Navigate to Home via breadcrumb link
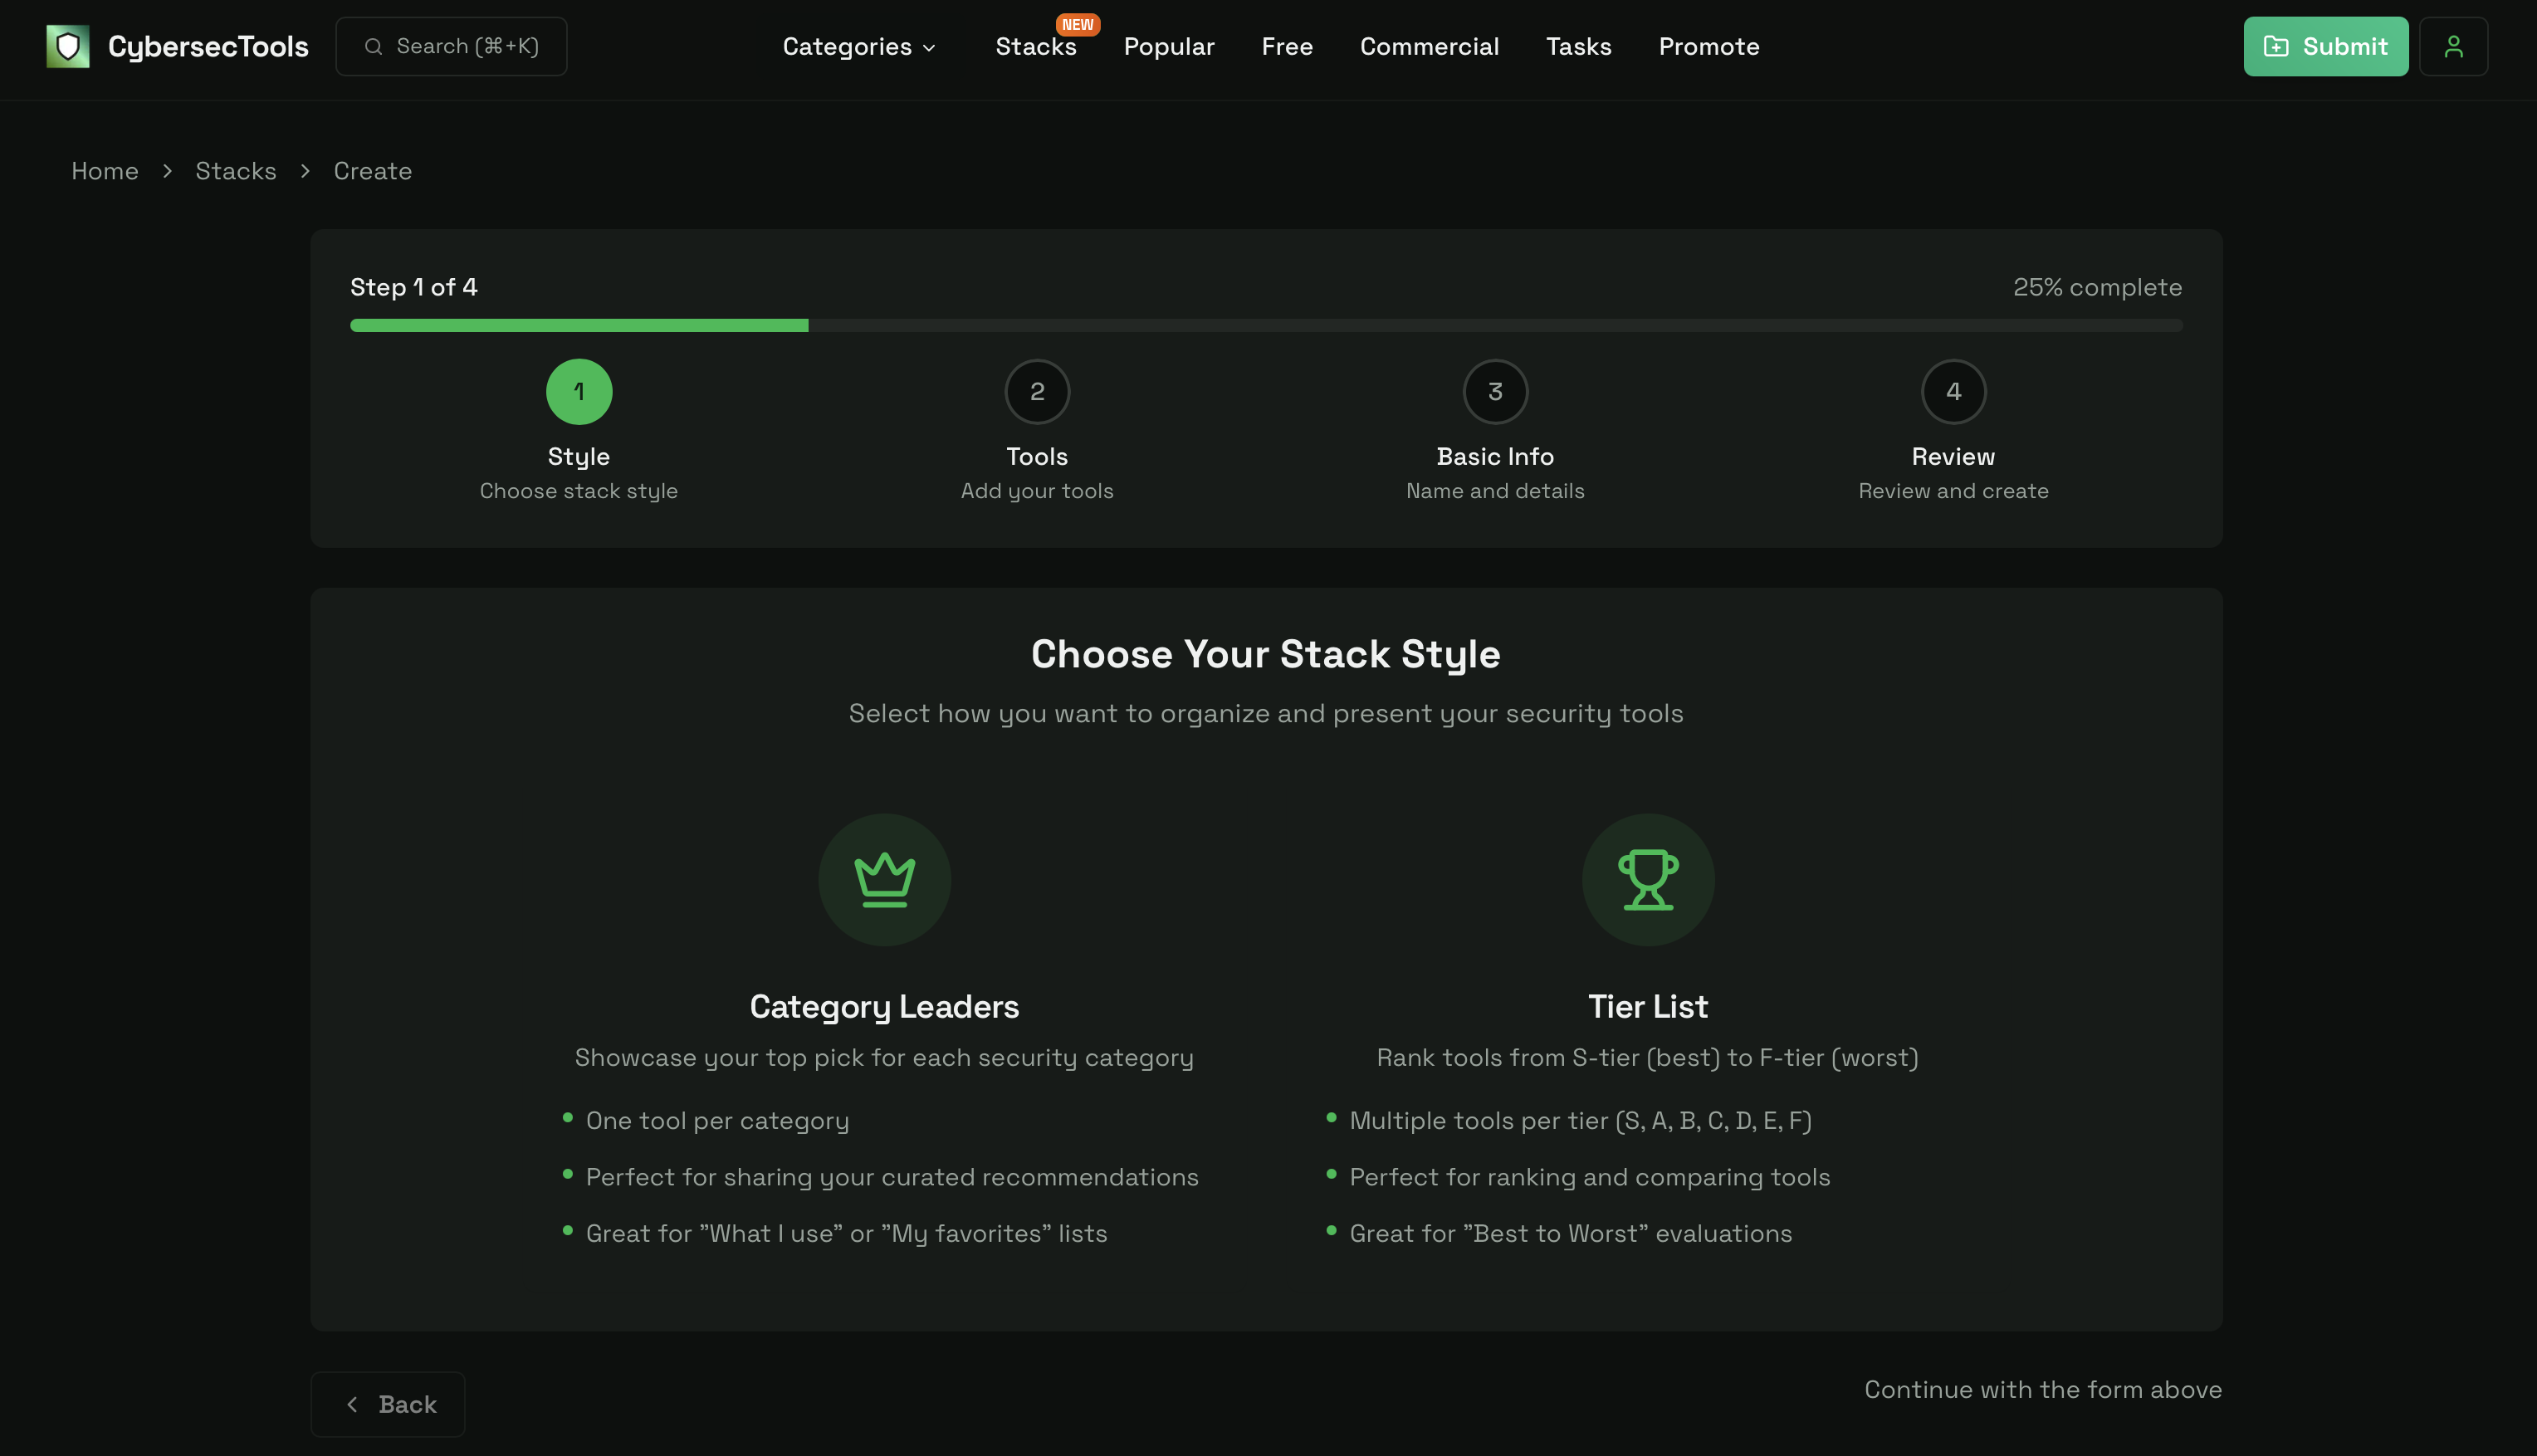Screen dimensions: 2537x1456 [x=104, y=171]
